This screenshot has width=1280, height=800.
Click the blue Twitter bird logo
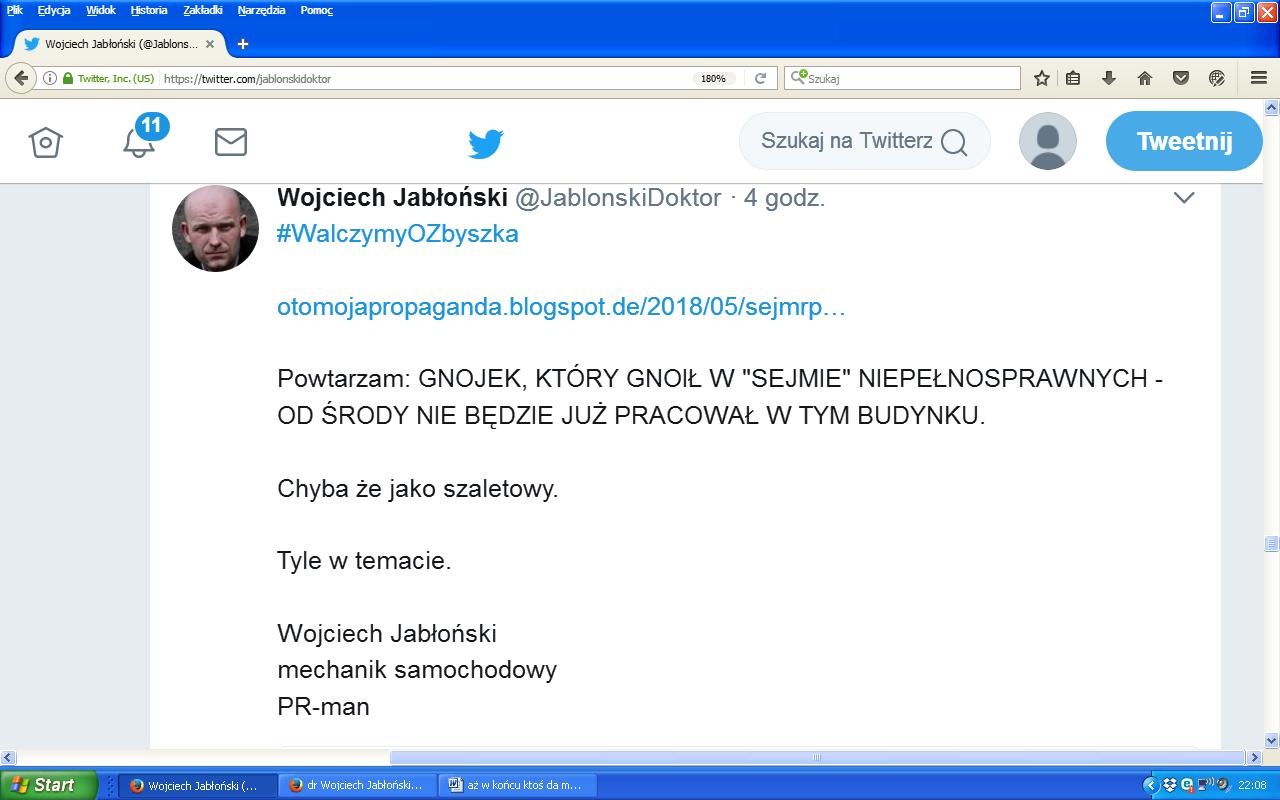click(x=486, y=144)
